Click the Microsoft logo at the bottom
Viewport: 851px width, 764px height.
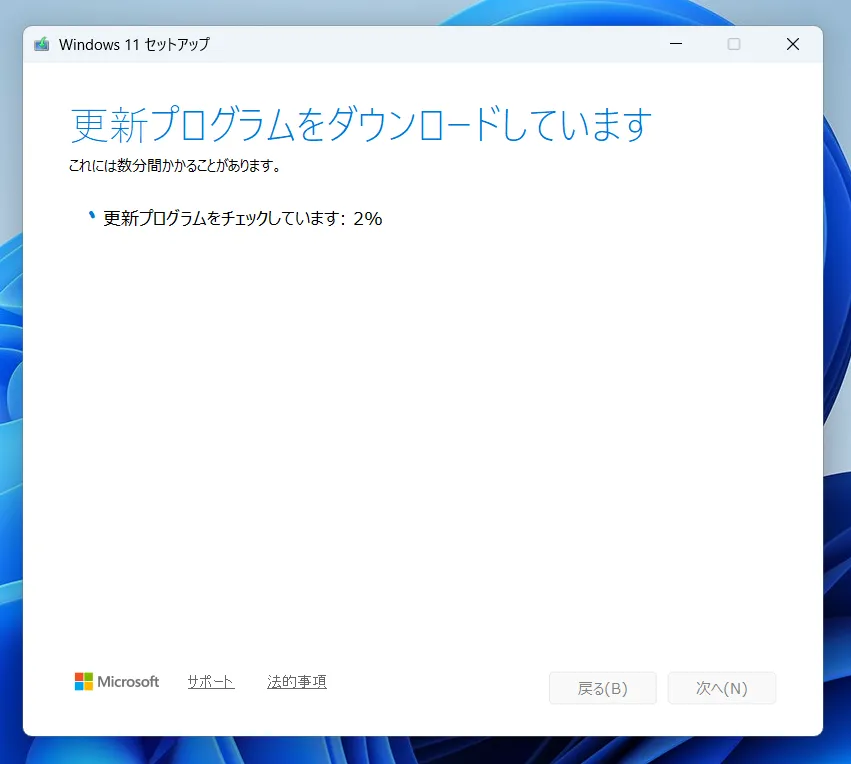point(117,682)
